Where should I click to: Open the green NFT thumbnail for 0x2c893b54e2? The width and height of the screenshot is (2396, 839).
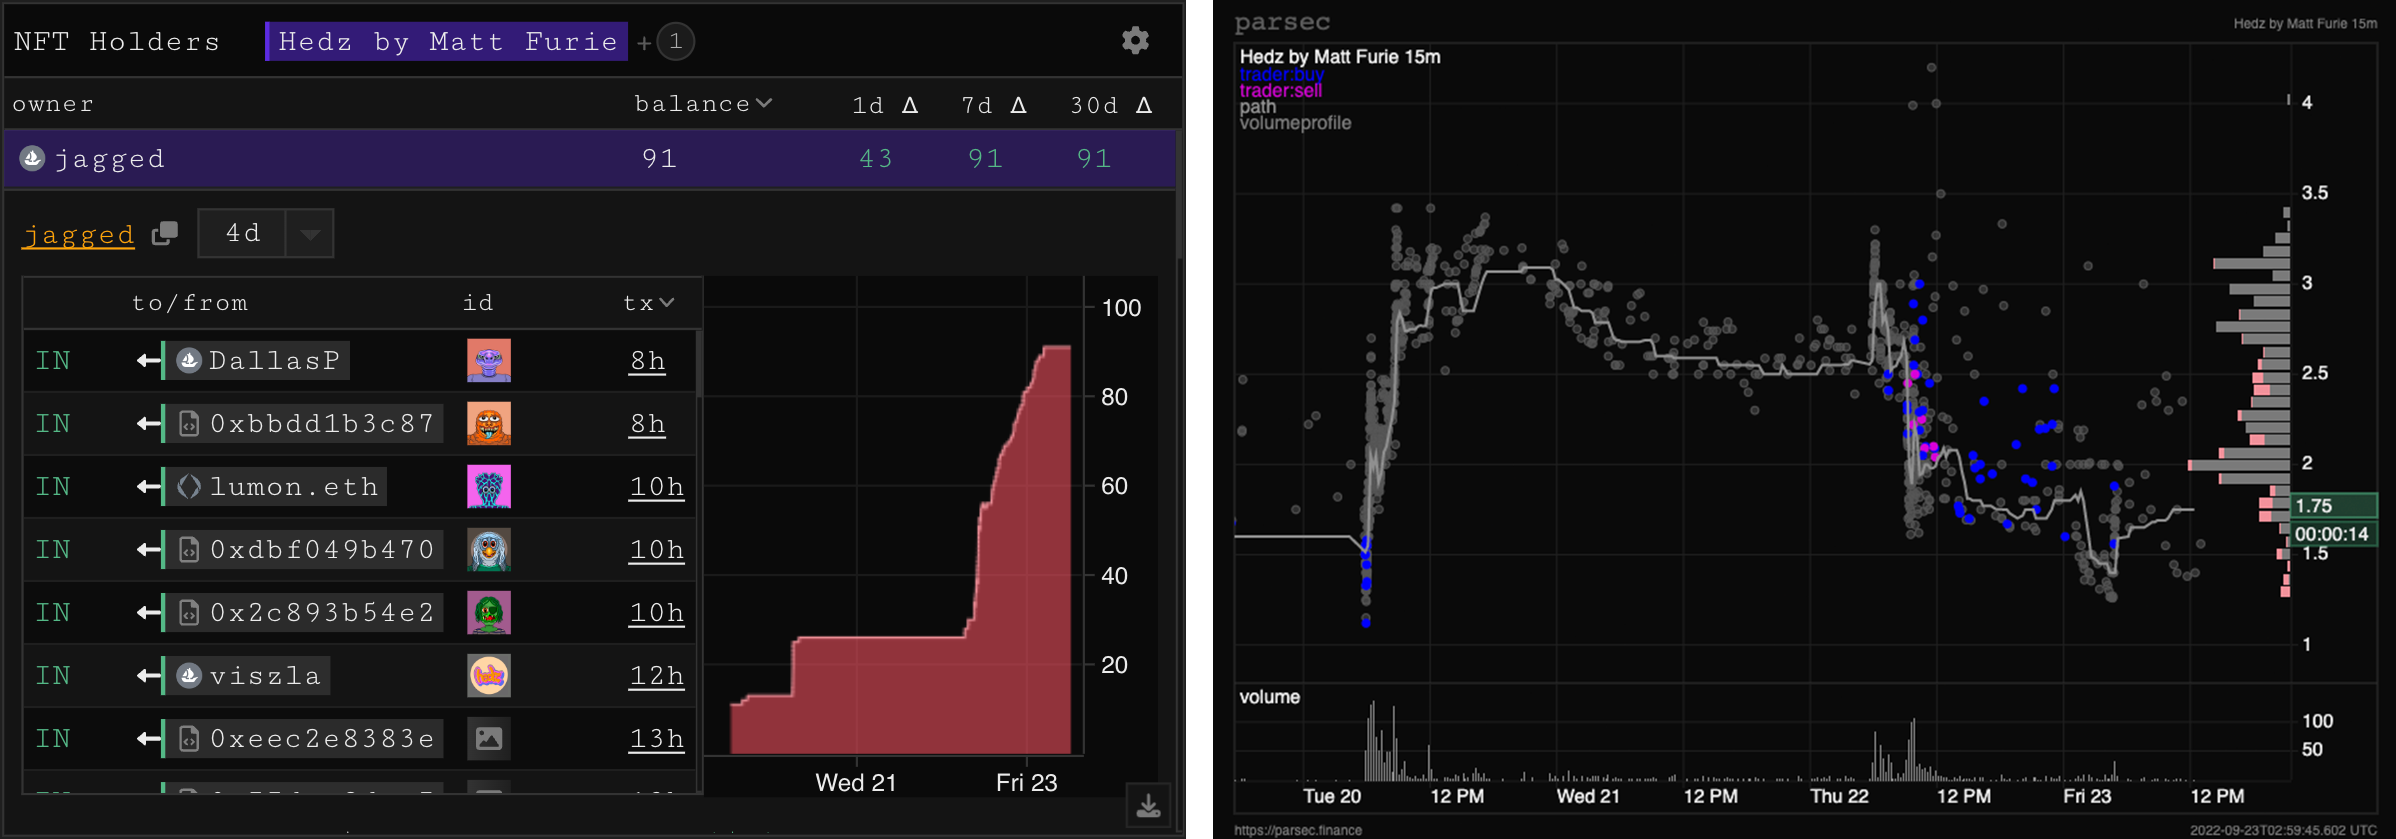(489, 613)
